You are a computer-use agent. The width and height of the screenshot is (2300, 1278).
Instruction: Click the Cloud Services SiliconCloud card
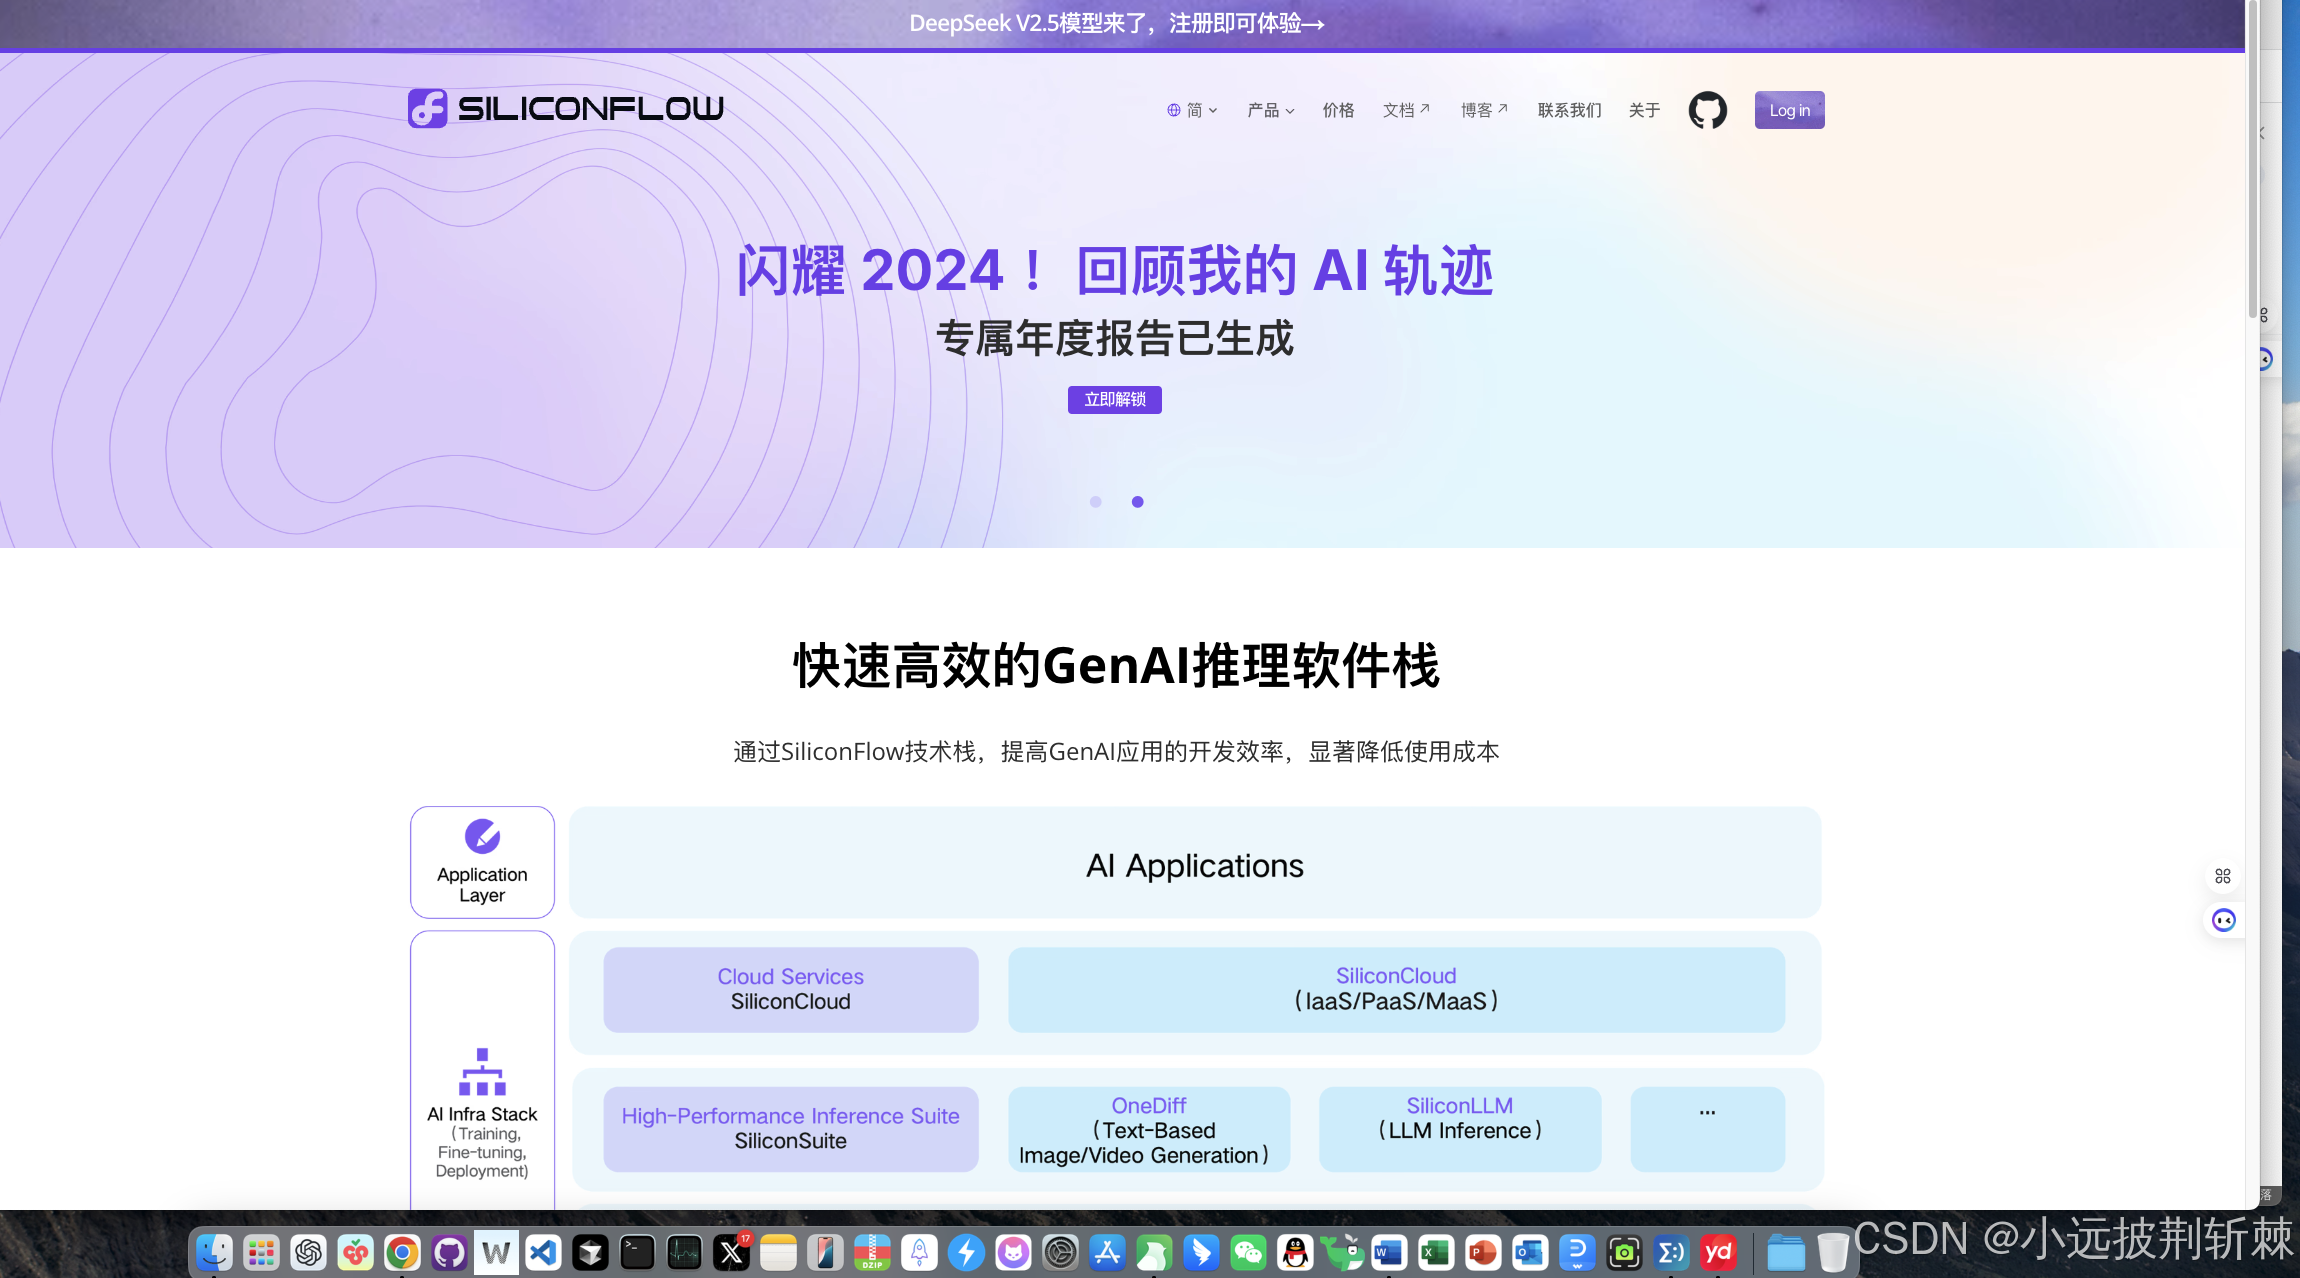(x=790, y=990)
